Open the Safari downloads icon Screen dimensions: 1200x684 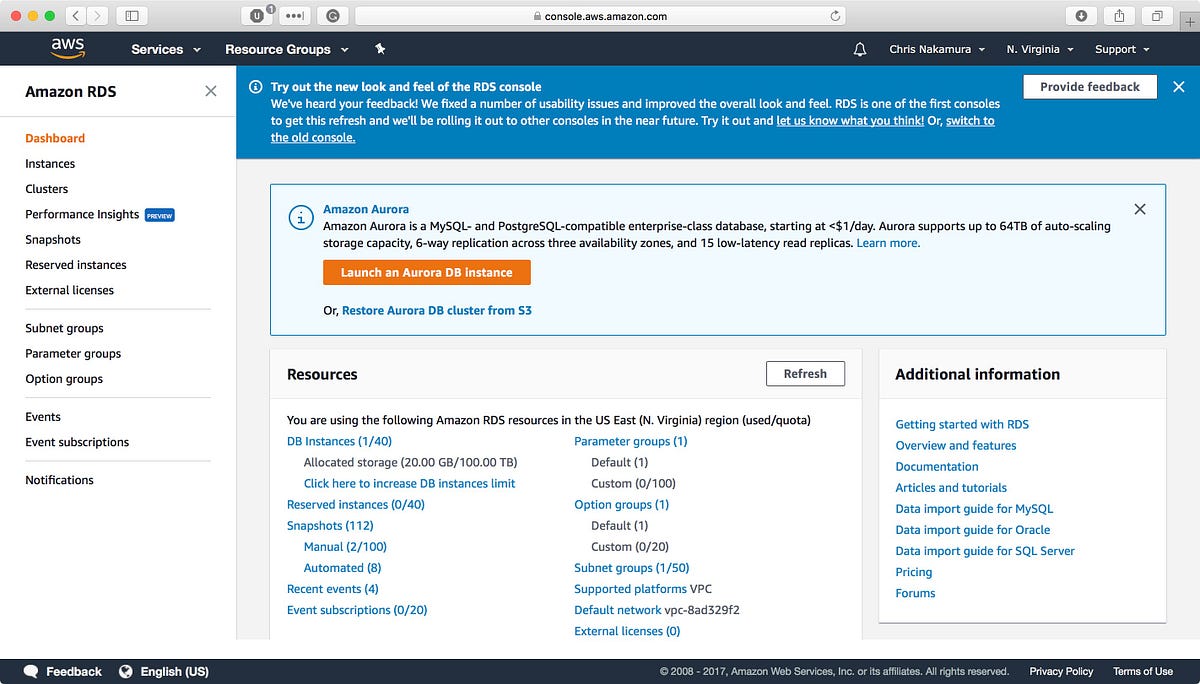pyautogui.click(x=1082, y=16)
